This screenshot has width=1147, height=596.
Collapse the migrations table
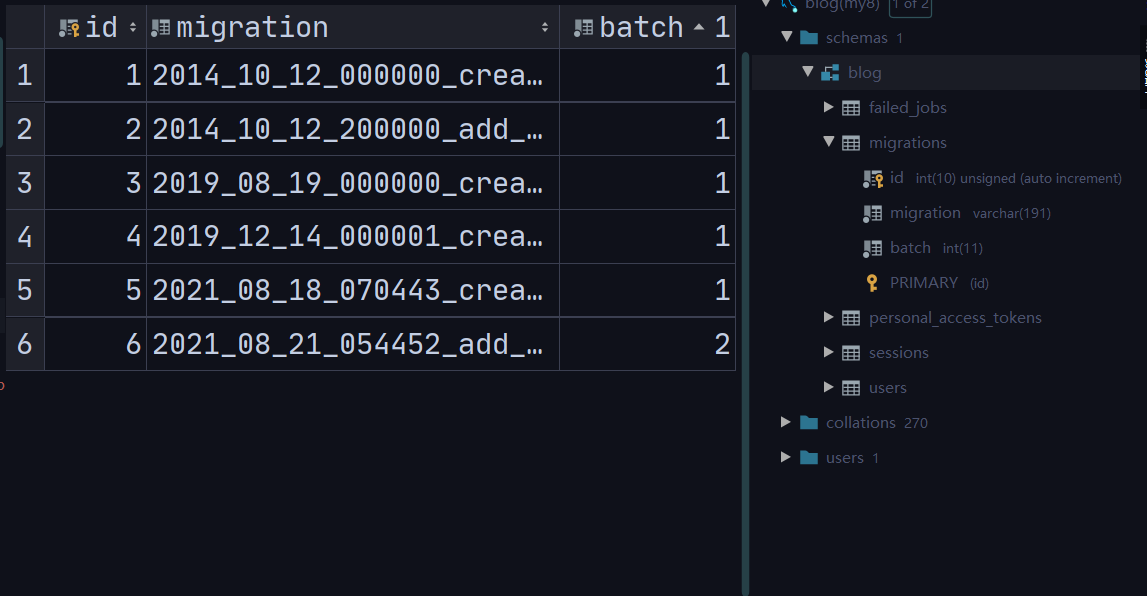tap(829, 142)
